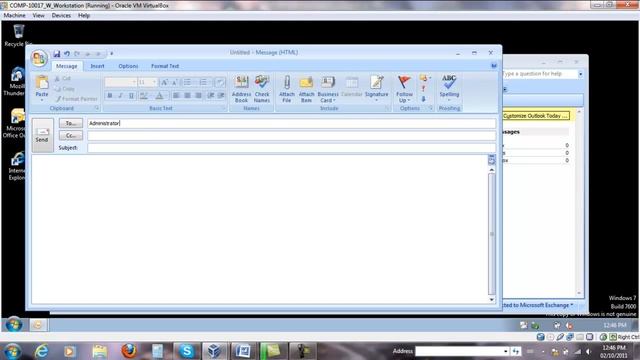
Task: Click the message body scroll down arrow
Action: click(491, 299)
